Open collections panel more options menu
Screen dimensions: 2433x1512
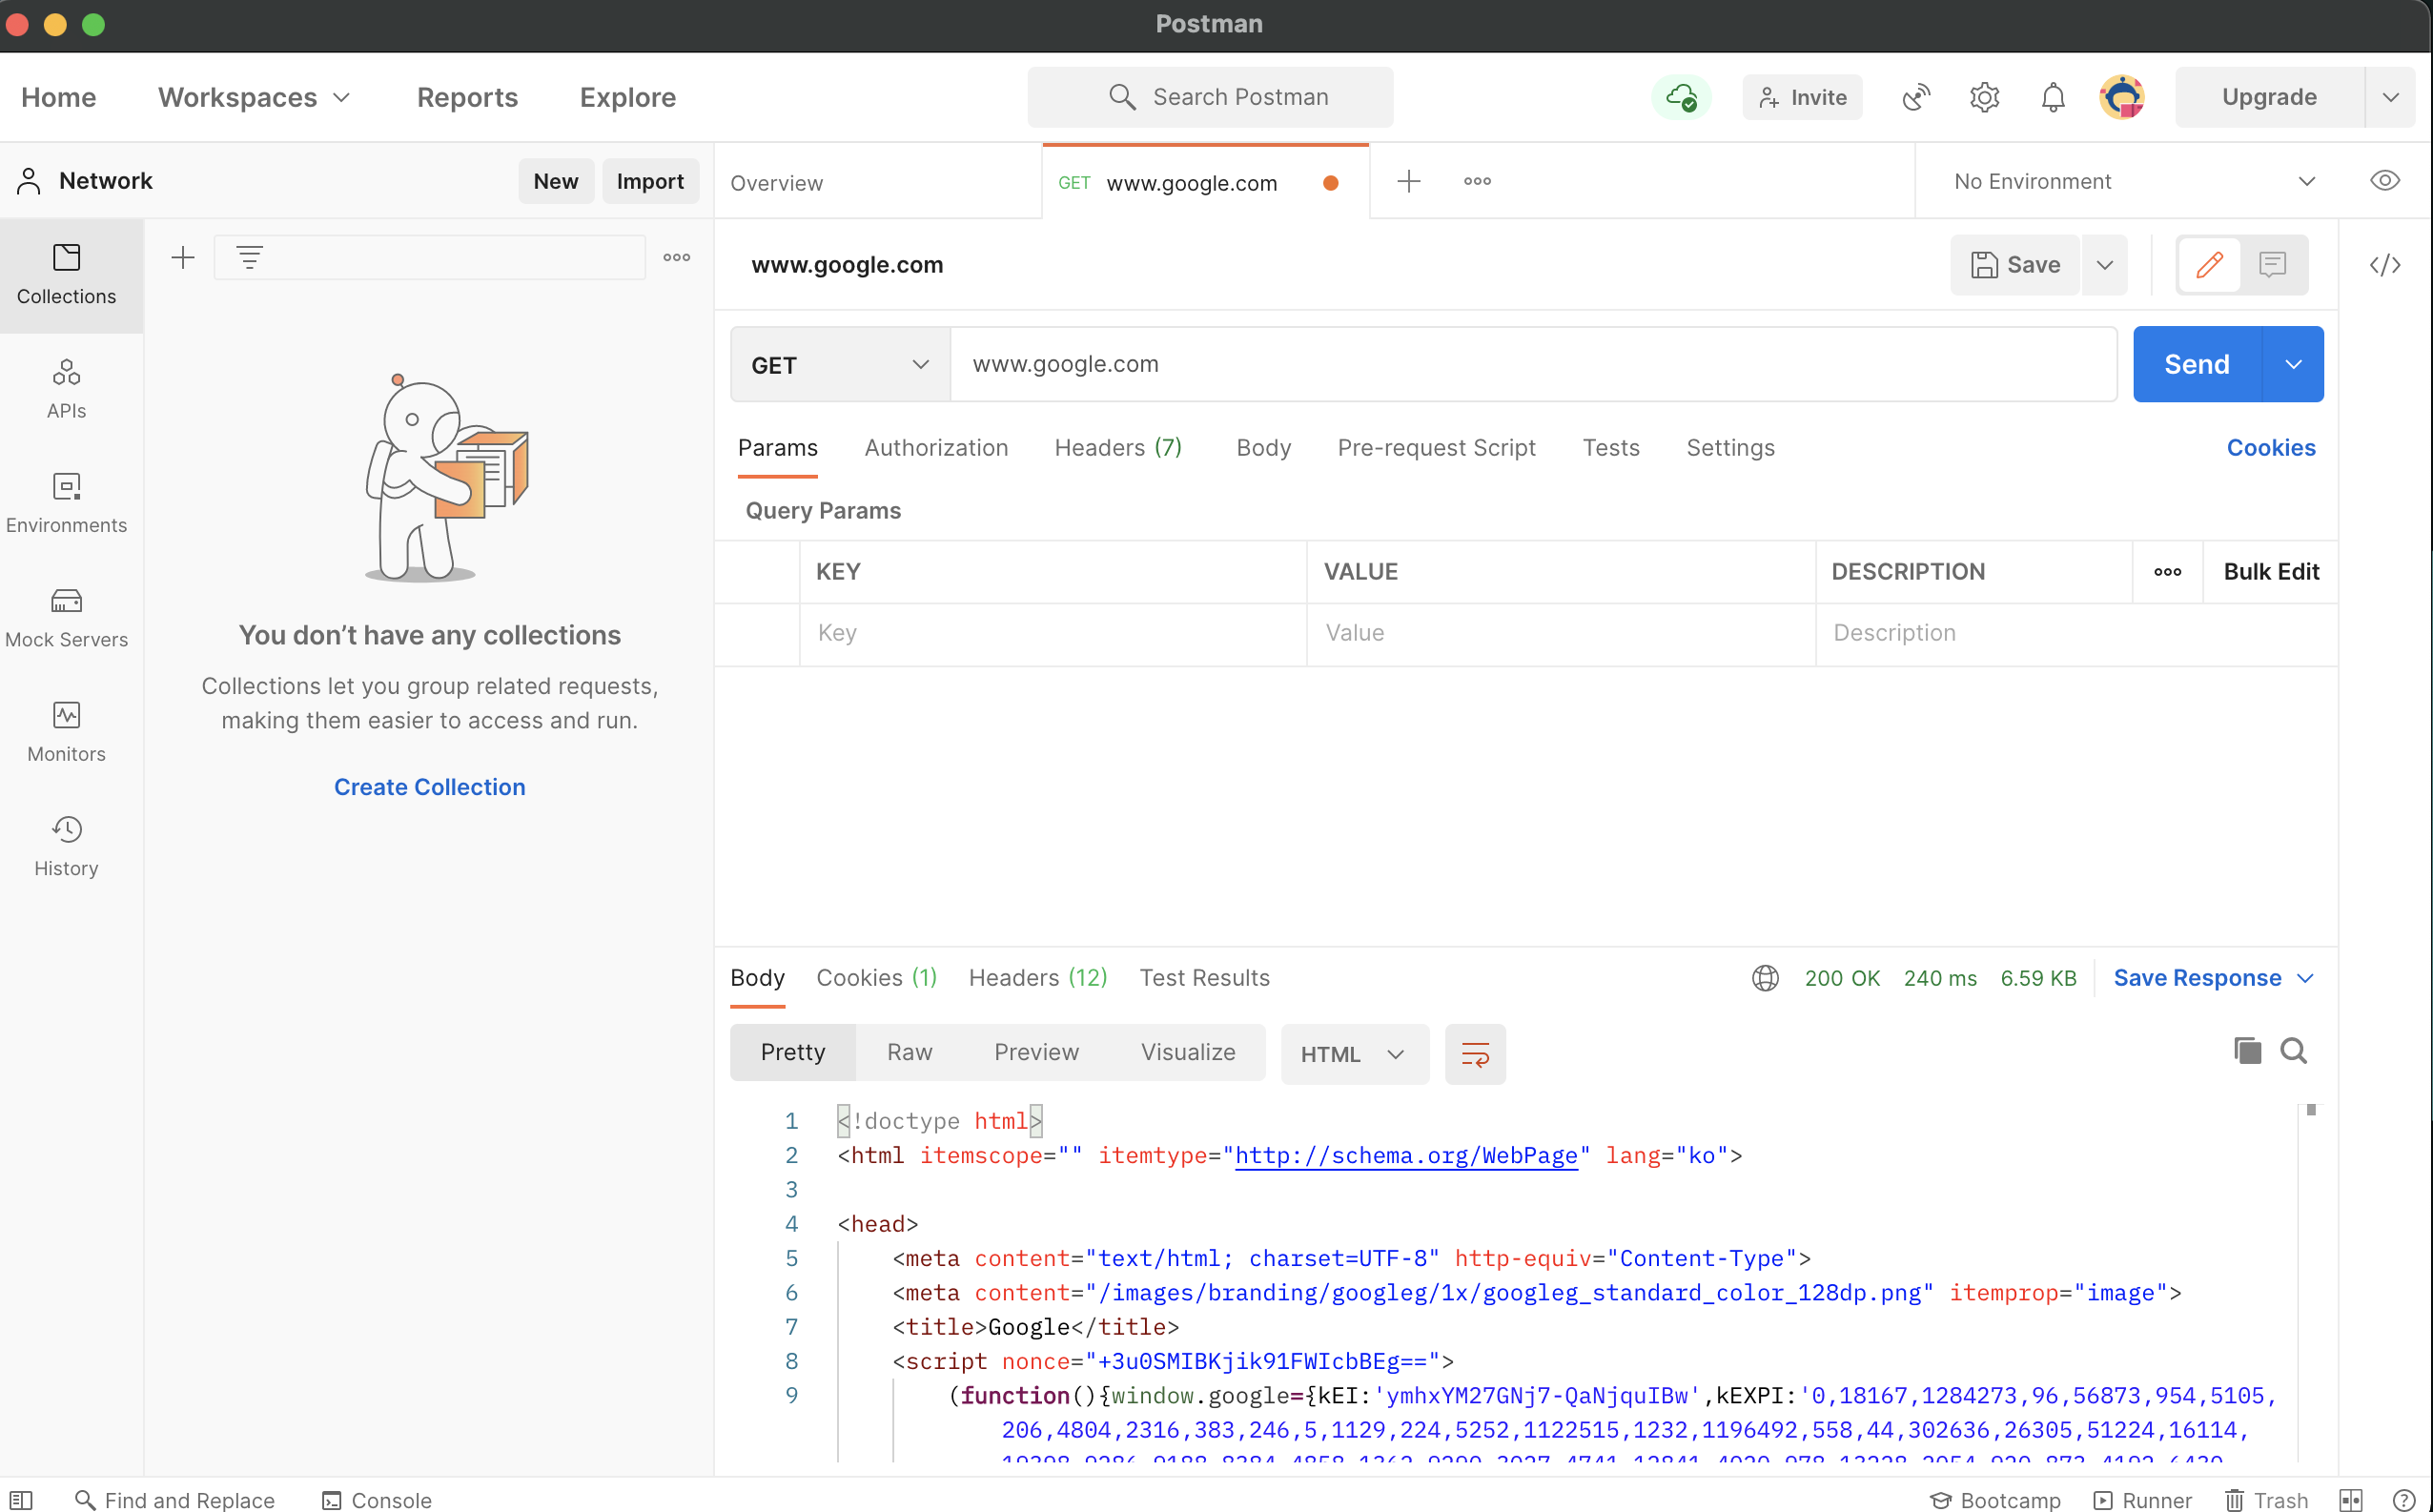677,258
